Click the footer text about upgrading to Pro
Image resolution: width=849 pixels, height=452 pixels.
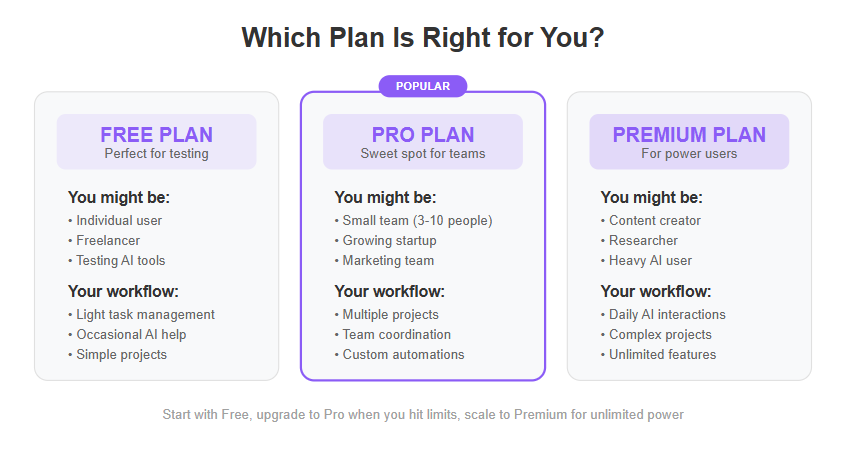coord(423,415)
